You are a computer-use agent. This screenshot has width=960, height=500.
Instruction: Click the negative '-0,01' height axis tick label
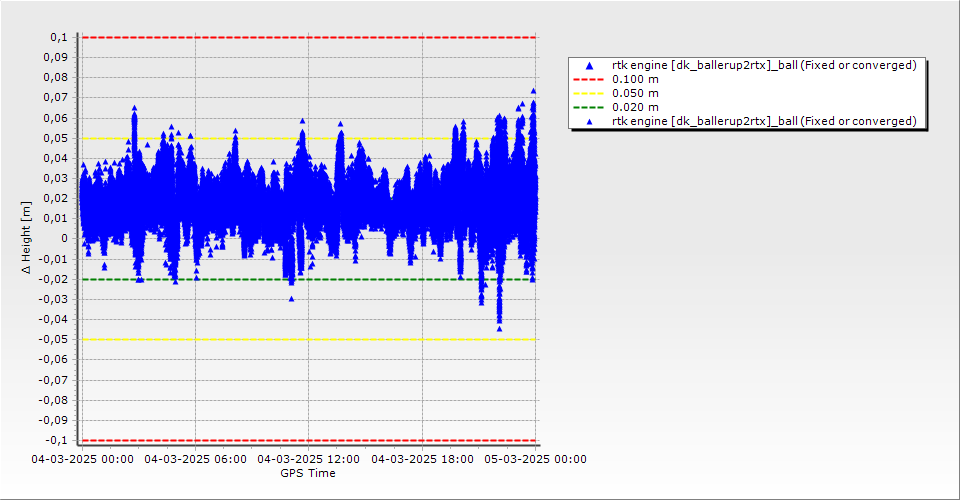54,259
